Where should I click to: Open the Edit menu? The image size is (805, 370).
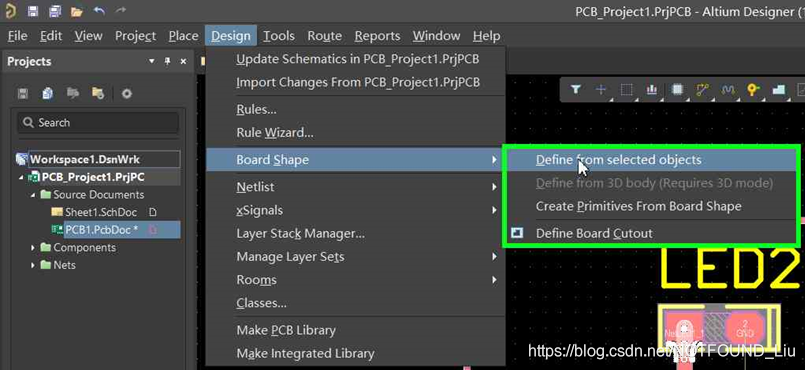coord(51,36)
